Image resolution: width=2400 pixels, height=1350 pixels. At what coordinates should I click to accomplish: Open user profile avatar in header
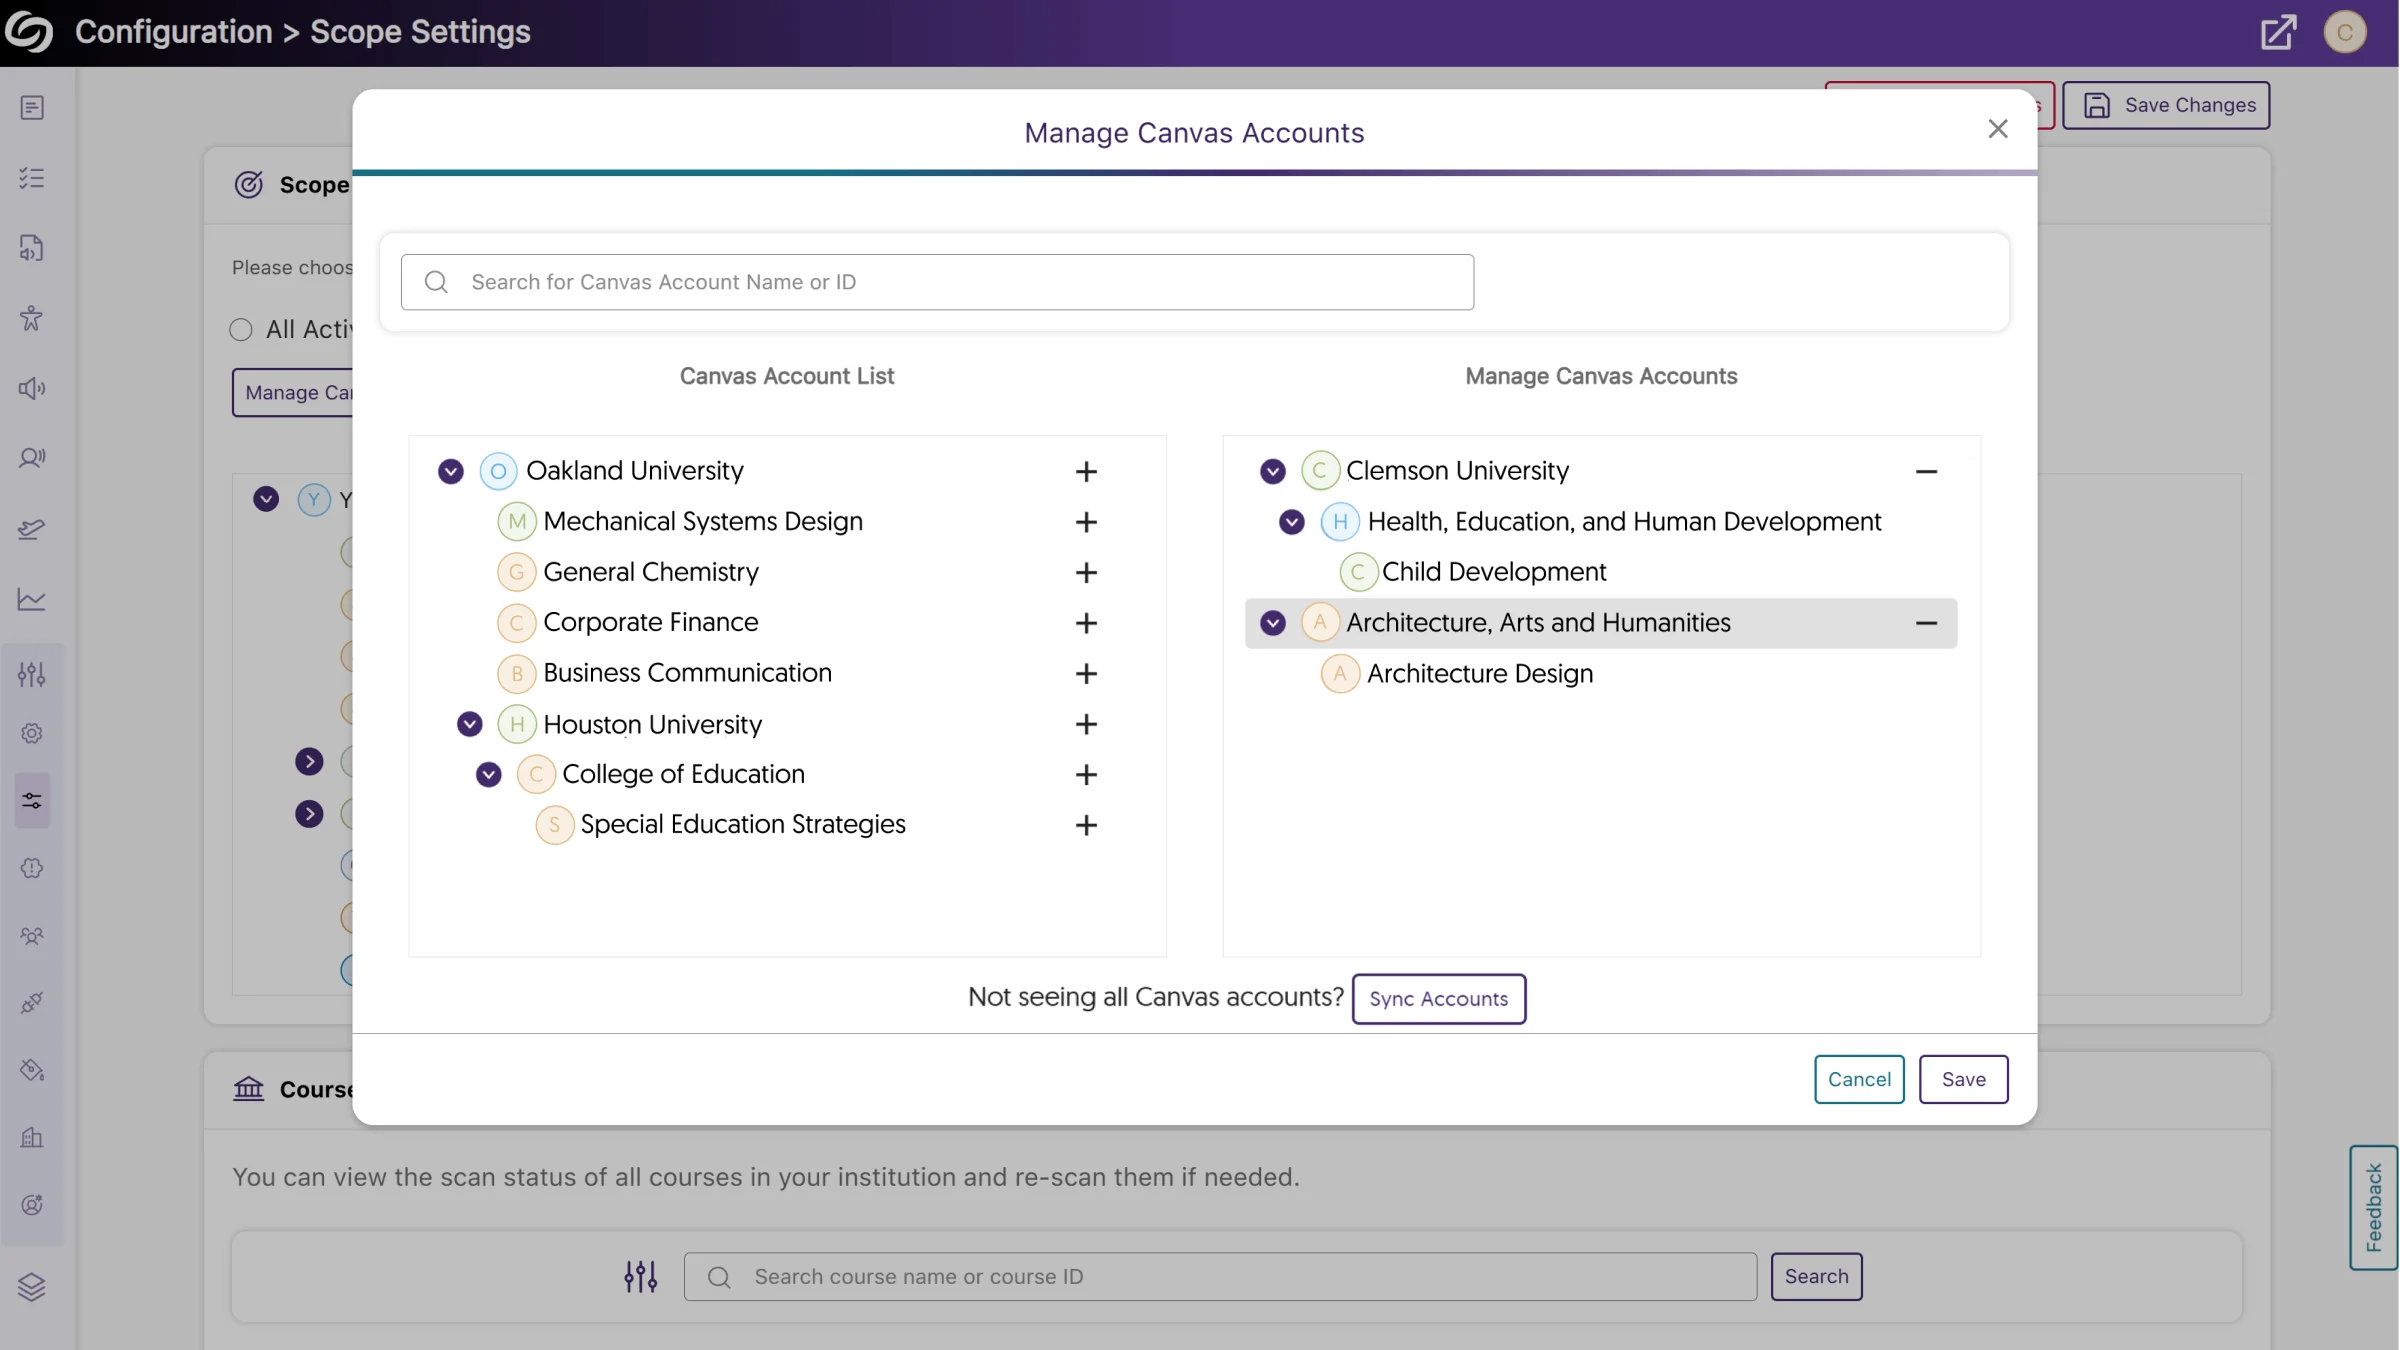(2344, 32)
